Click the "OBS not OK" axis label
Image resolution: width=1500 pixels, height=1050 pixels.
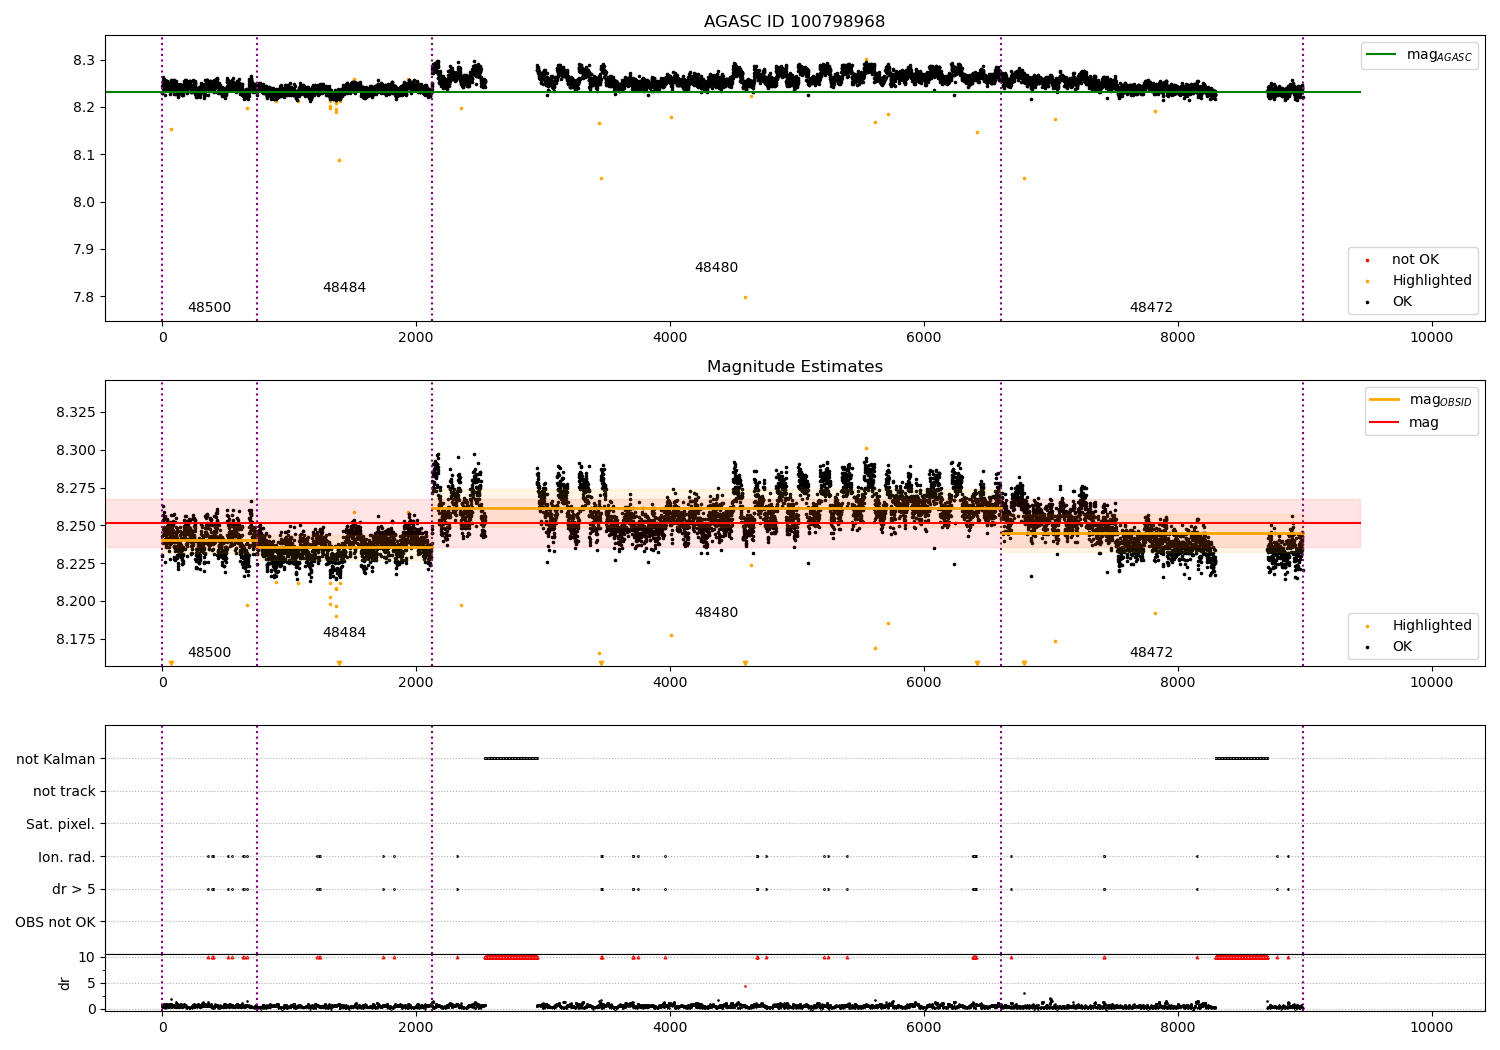(56, 923)
